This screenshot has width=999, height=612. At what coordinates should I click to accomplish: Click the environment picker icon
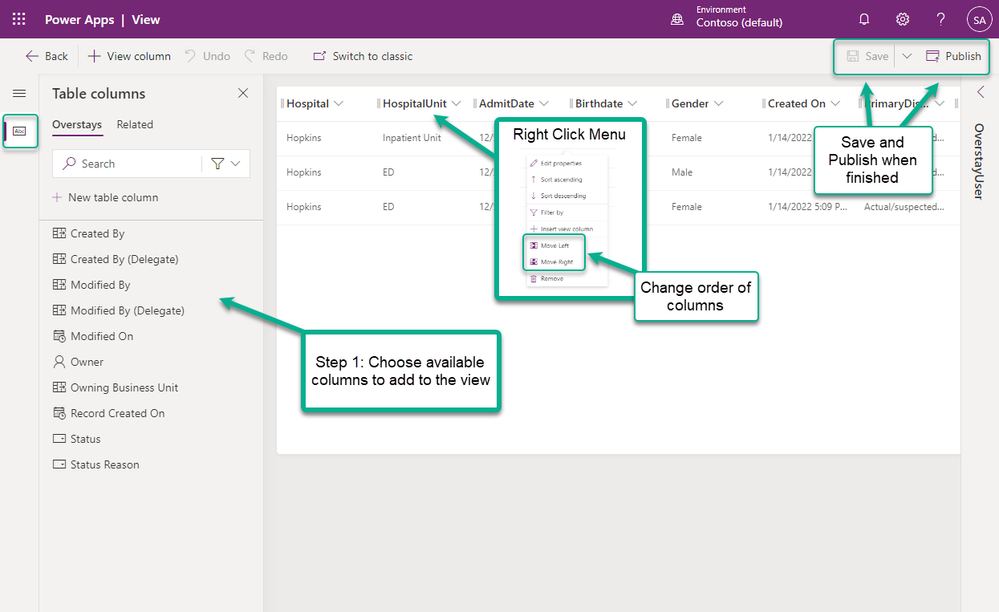click(677, 19)
